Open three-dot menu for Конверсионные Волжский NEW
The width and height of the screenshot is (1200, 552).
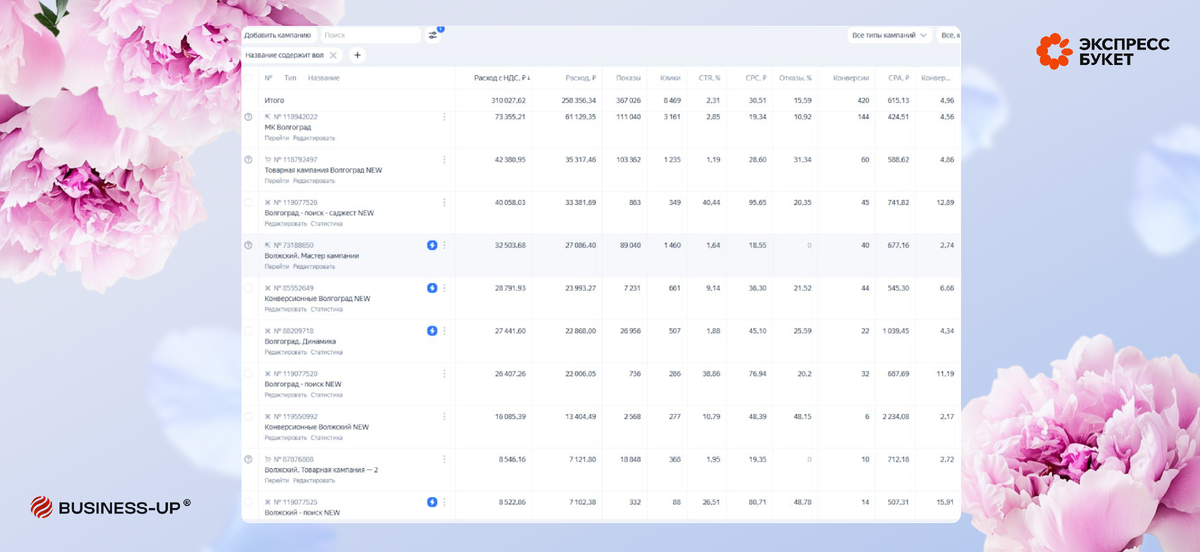pos(444,416)
